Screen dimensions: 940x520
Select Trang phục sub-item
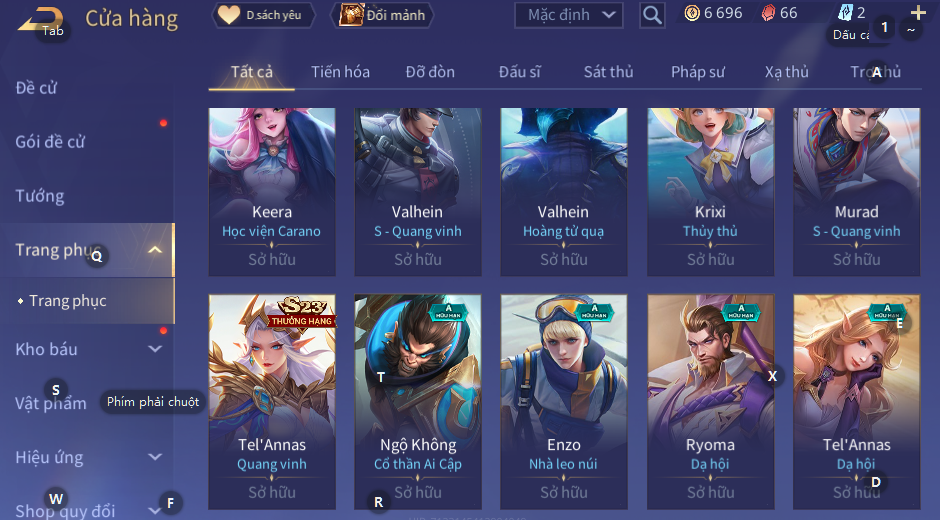tap(68, 300)
